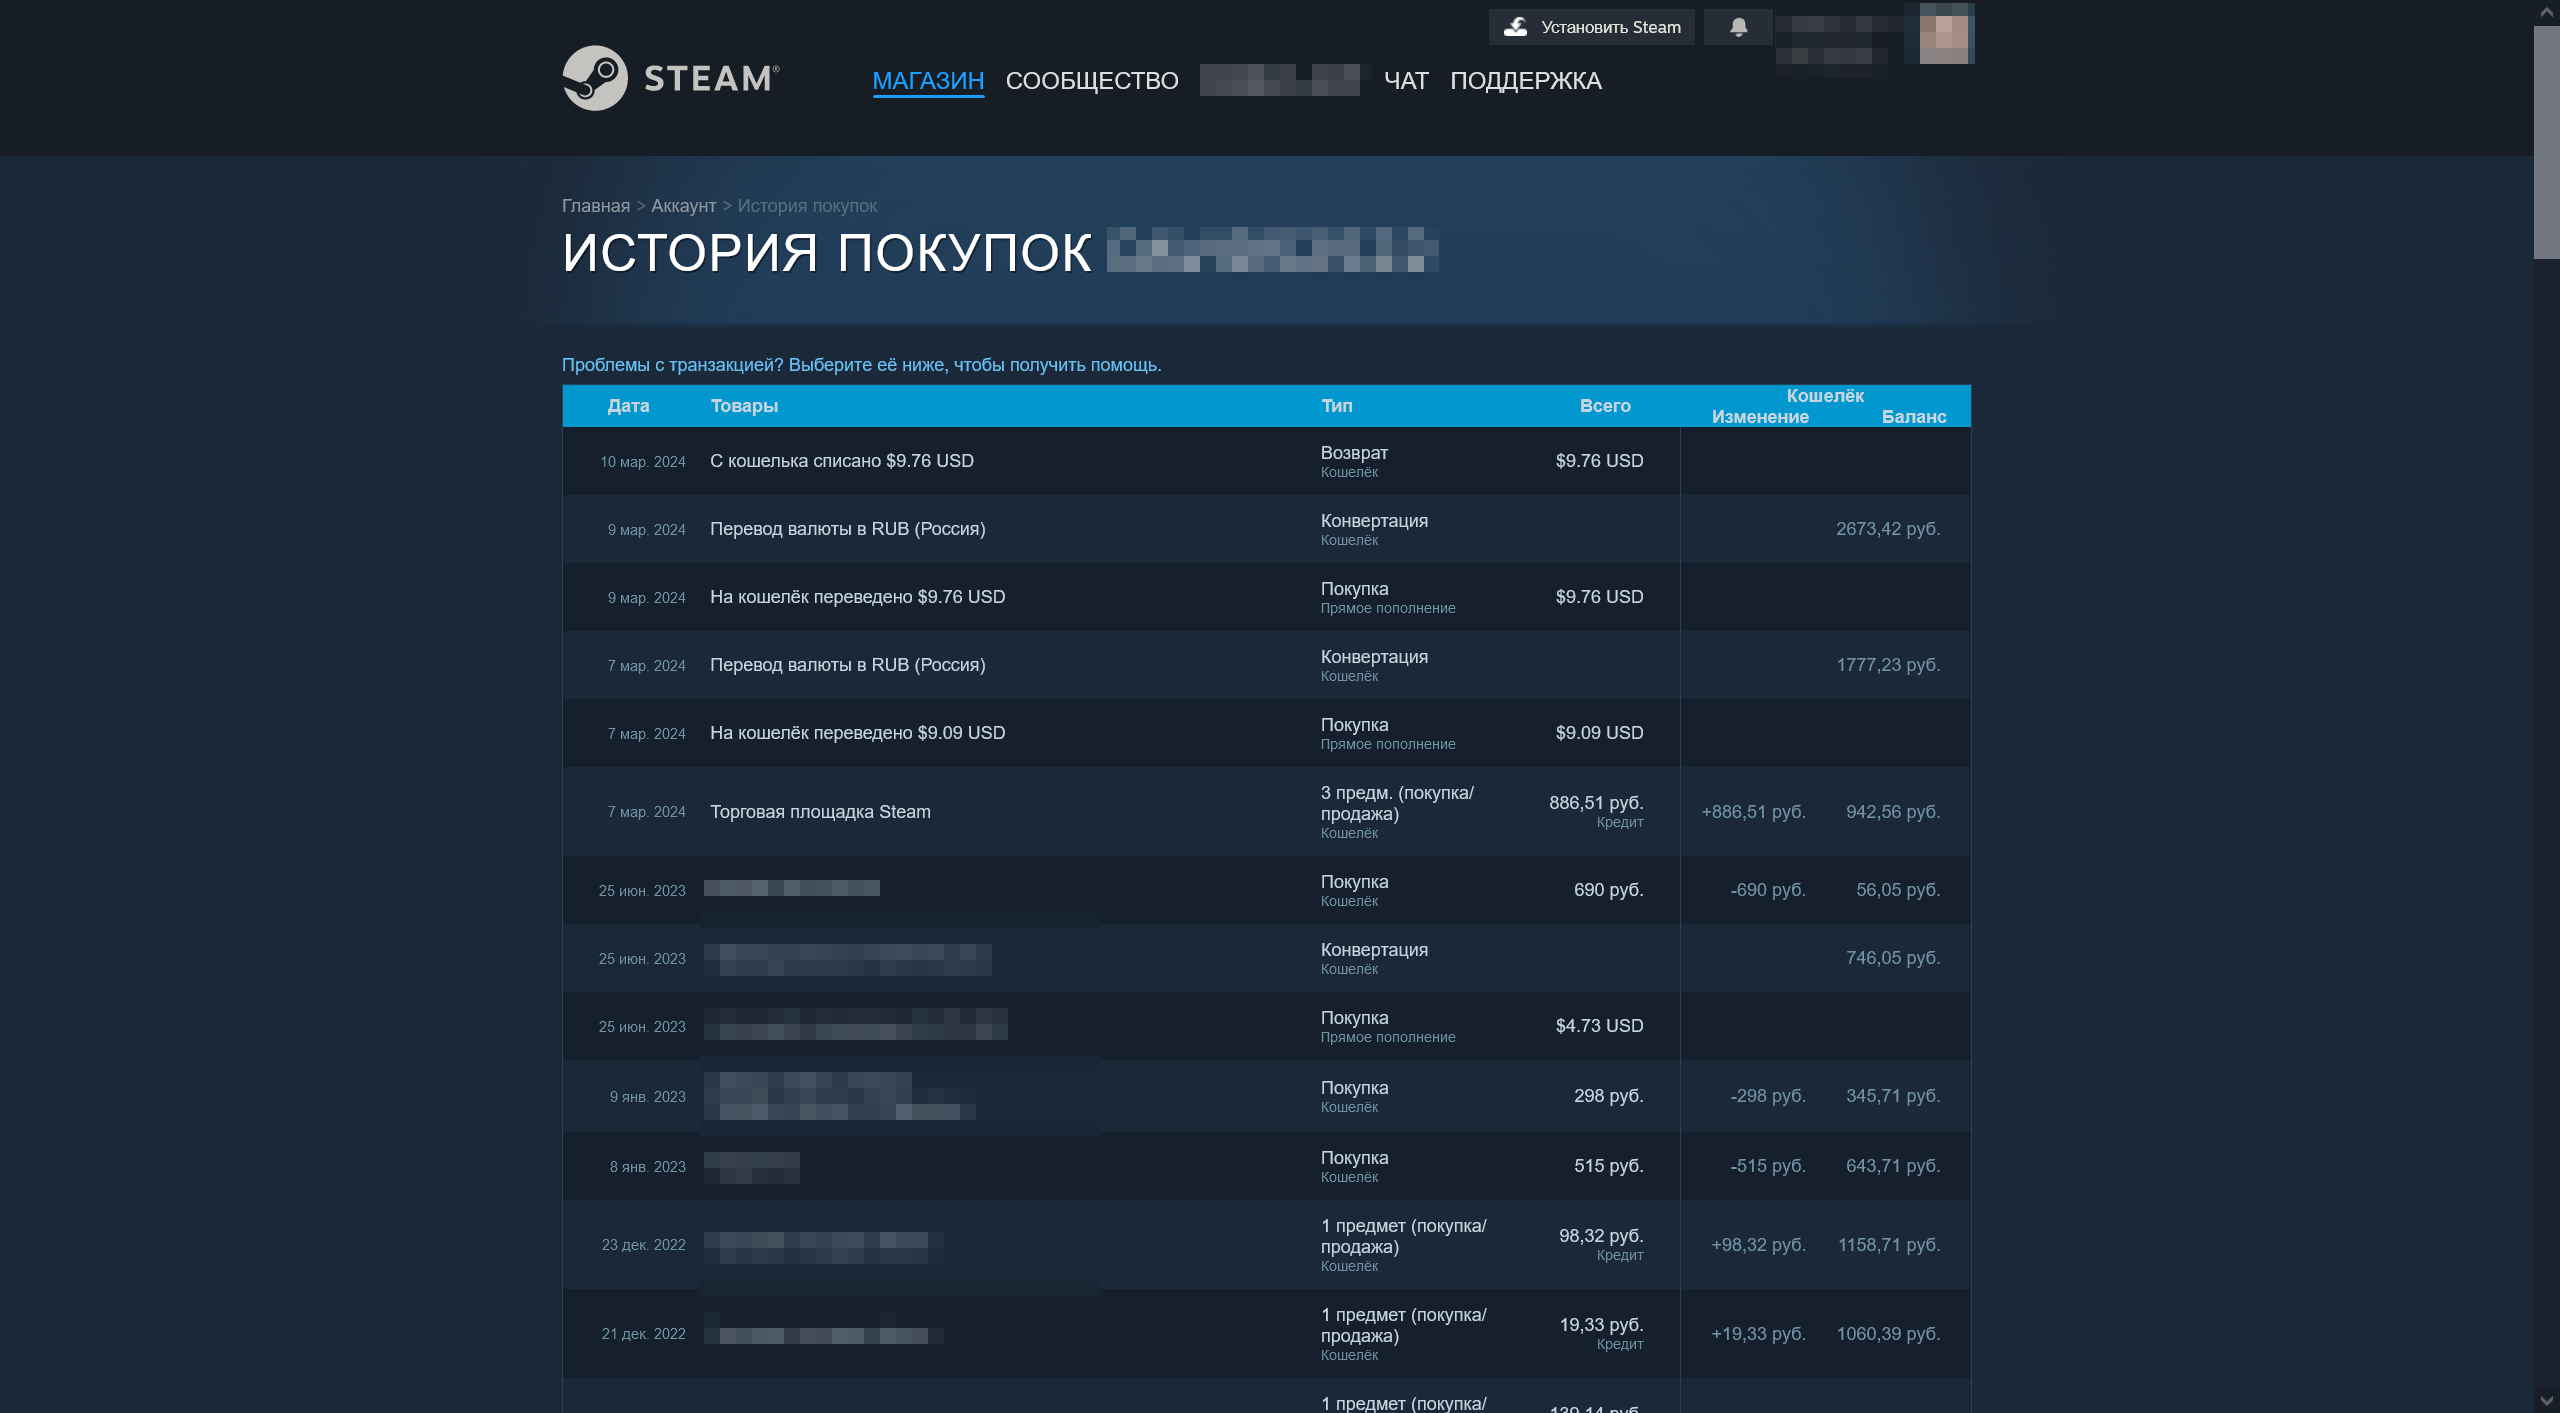
Task: Click the Возврат type cell
Action: pyautogui.click(x=1354, y=461)
